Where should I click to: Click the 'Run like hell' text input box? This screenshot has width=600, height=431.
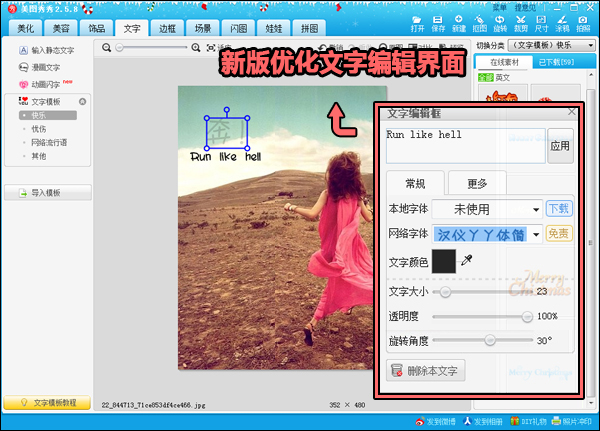pyautogui.click(x=465, y=144)
